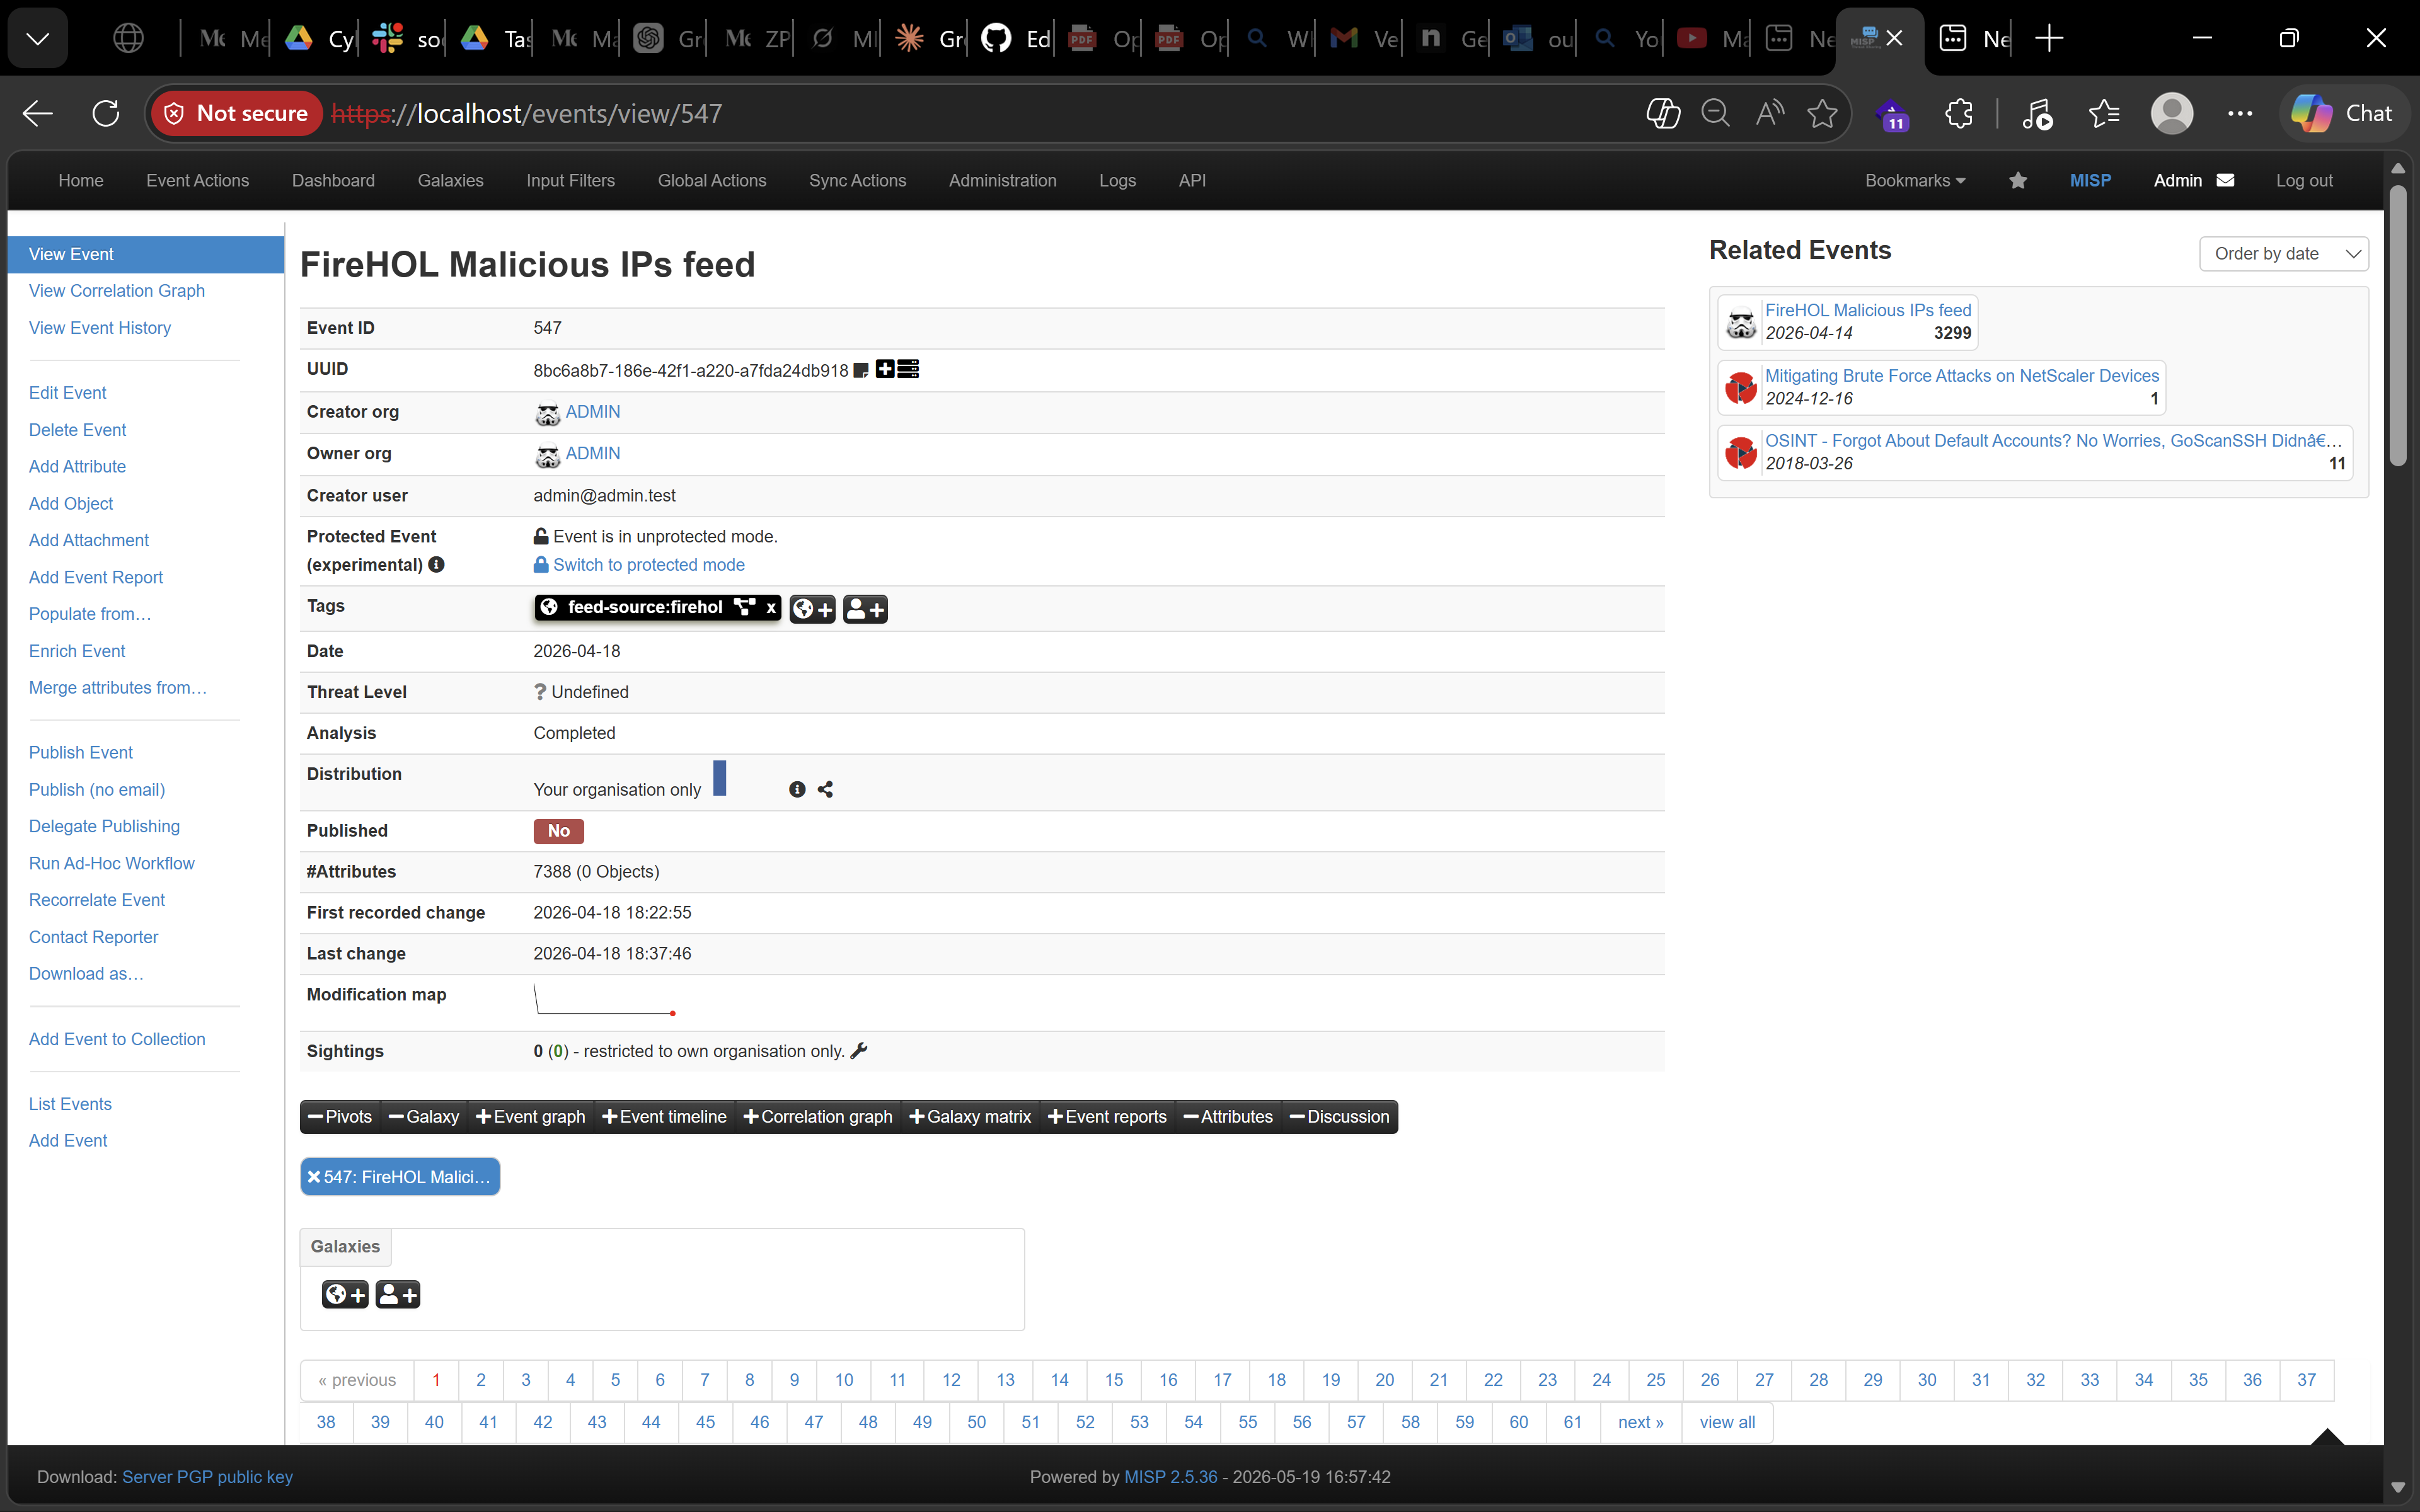Add a global tag via globe-plus button in Tags row
The image size is (2420, 1512).
pyautogui.click(x=812, y=609)
